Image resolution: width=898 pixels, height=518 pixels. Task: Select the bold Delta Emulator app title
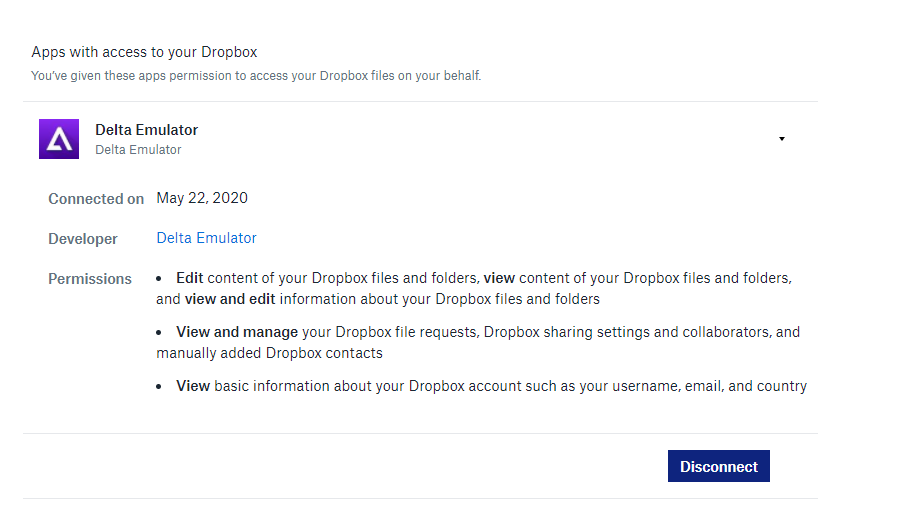147,130
